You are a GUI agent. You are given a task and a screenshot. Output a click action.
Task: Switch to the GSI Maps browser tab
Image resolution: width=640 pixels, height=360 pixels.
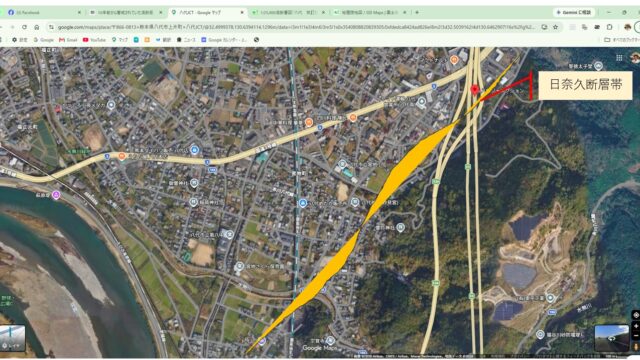tap(369, 13)
